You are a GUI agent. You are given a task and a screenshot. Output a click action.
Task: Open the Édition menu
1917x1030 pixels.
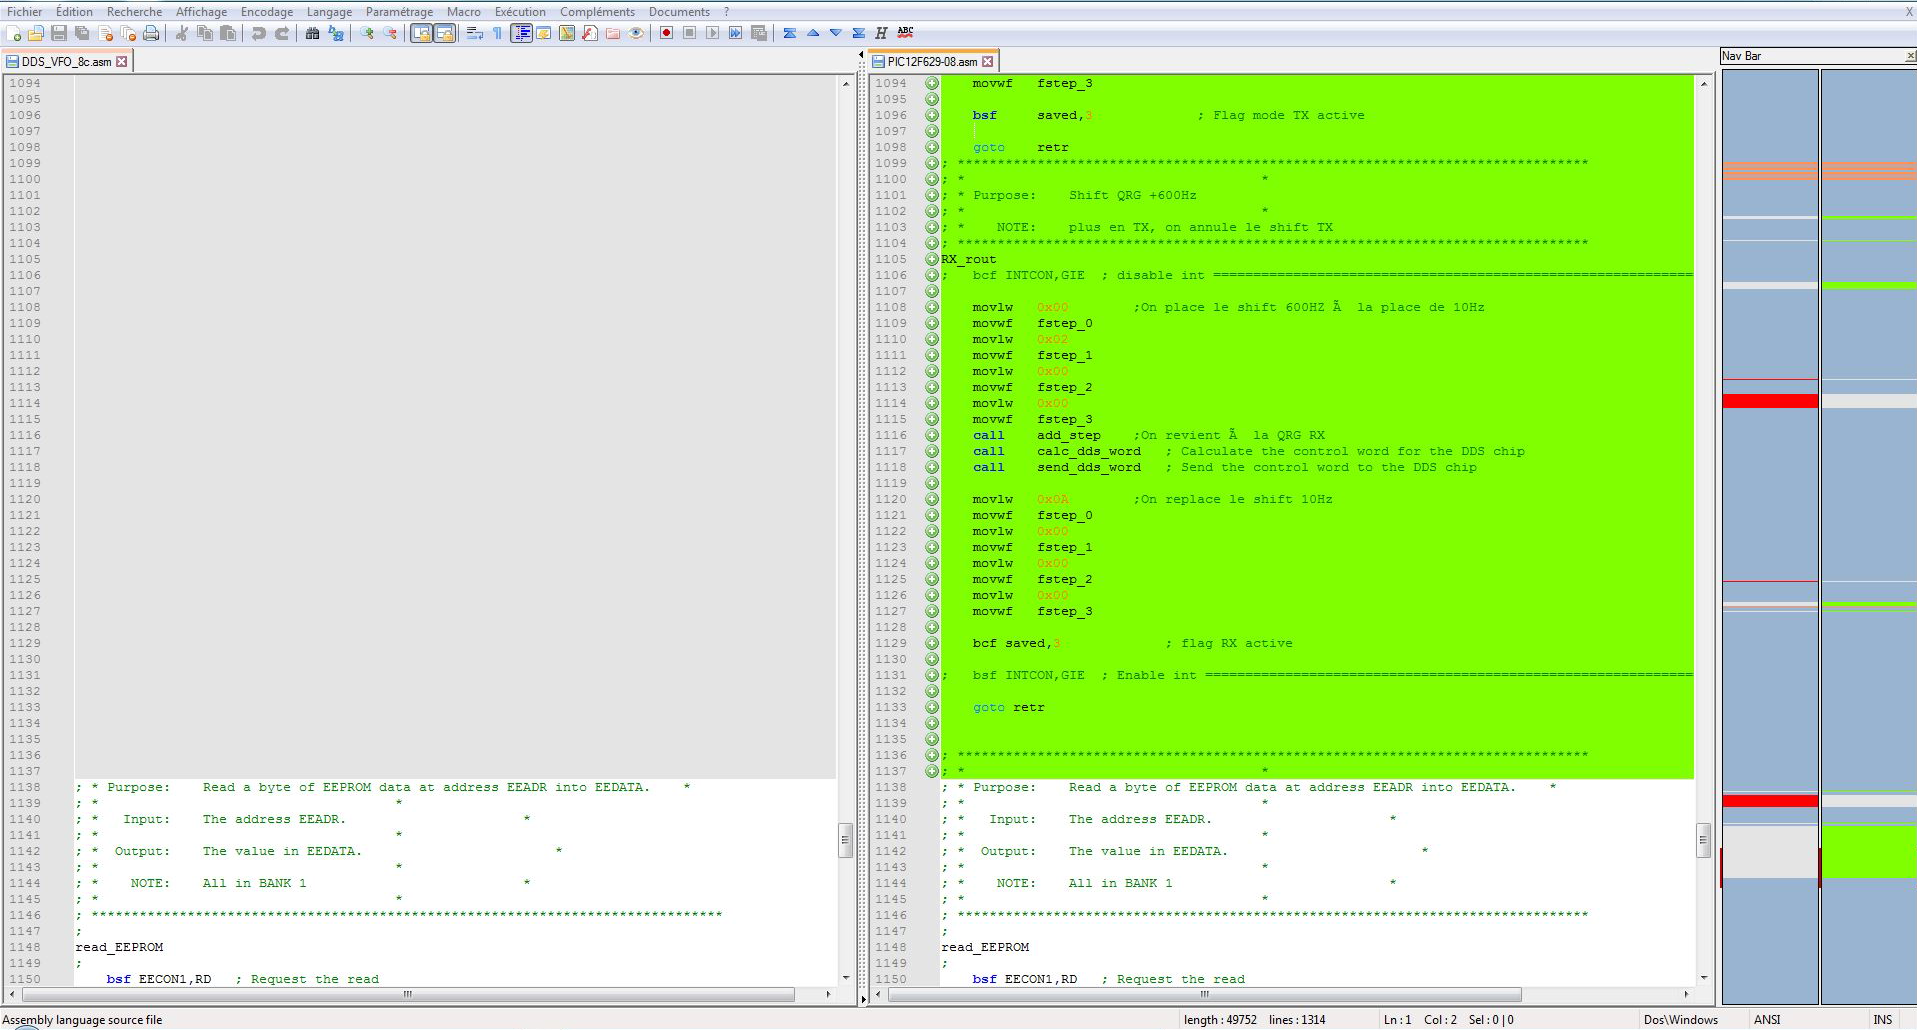74,12
